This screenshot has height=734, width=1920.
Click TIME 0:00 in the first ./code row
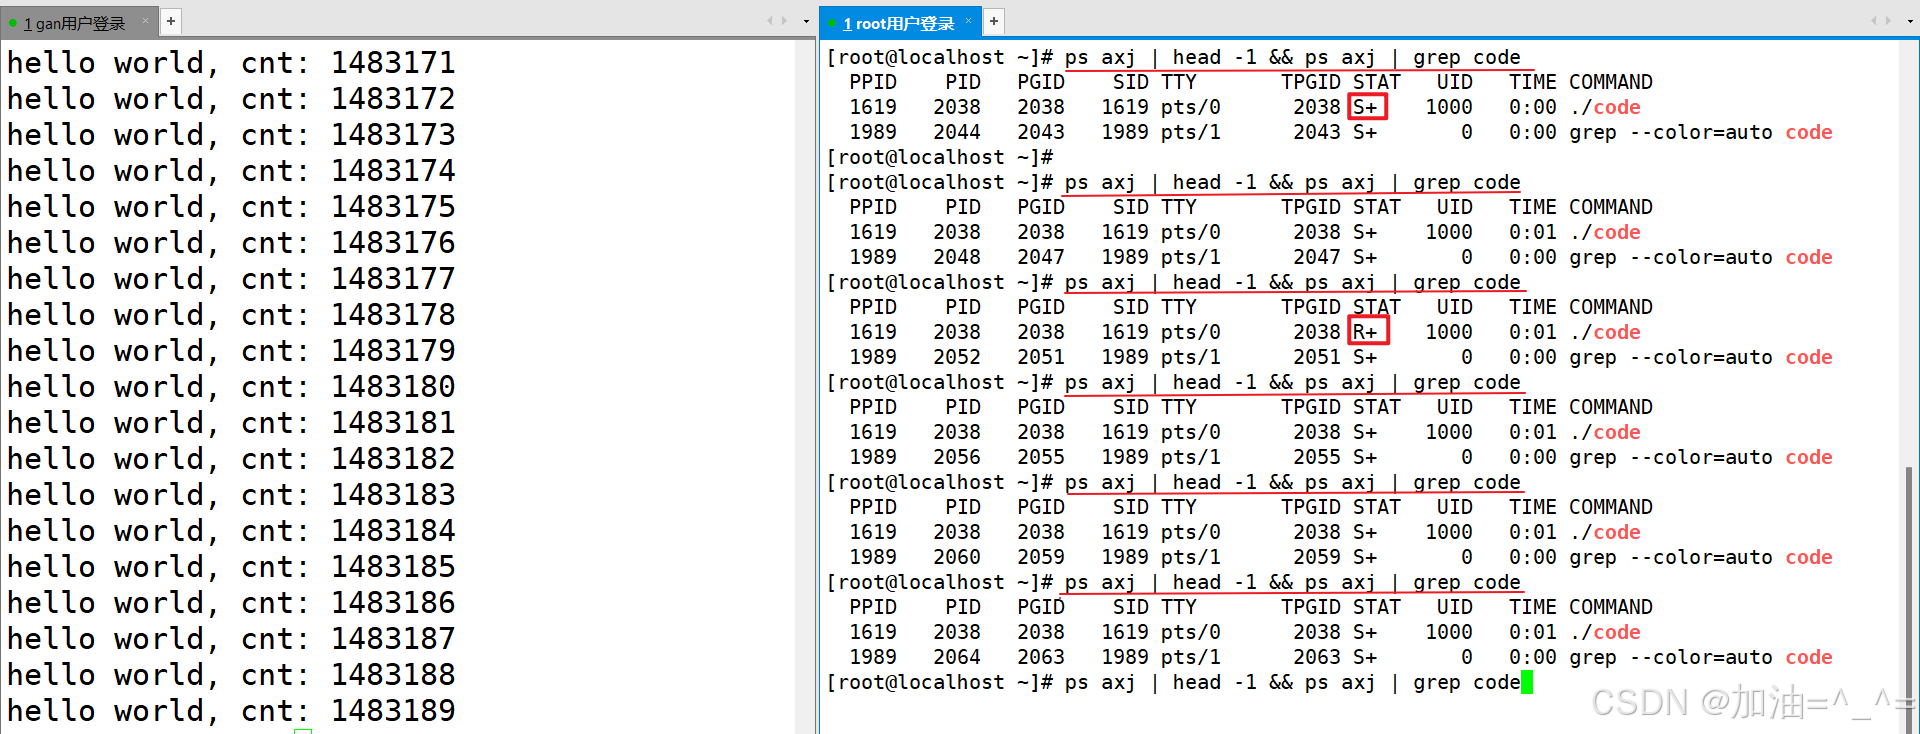click(x=1533, y=107)
